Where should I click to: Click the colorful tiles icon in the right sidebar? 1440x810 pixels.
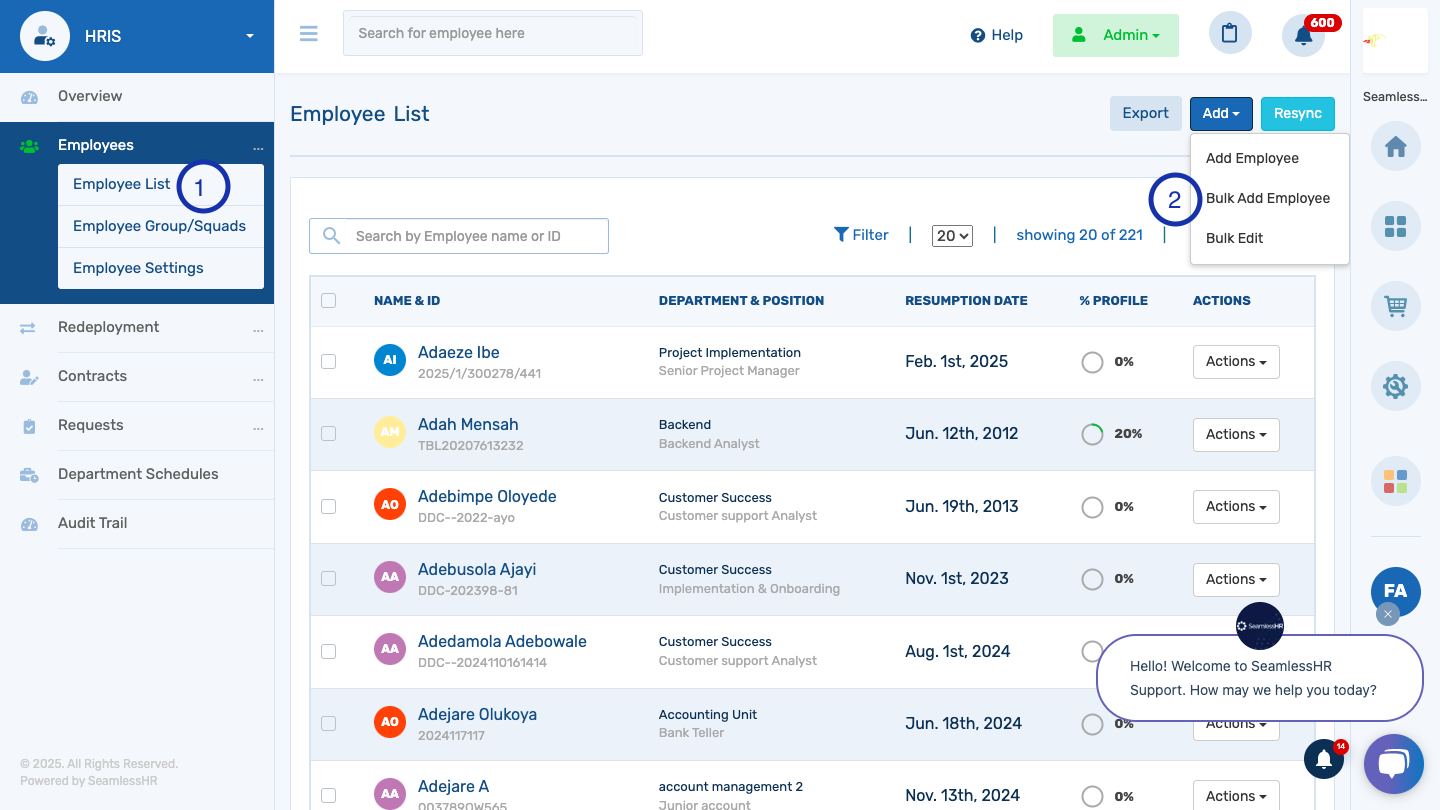point(1394,481)
